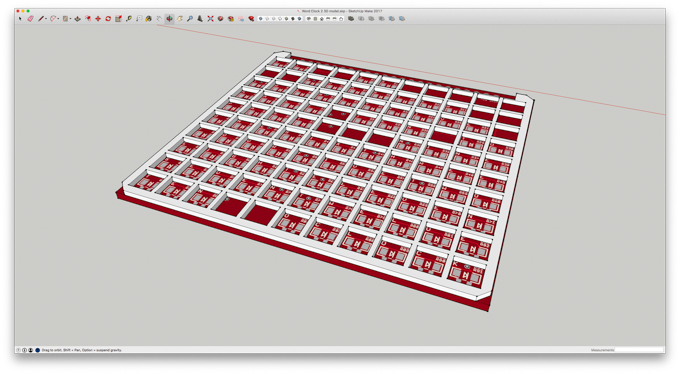Toggle X-Ray face style
Image resolution: width=680 pixels, height=374 pixels.
(x=261, y=19)
